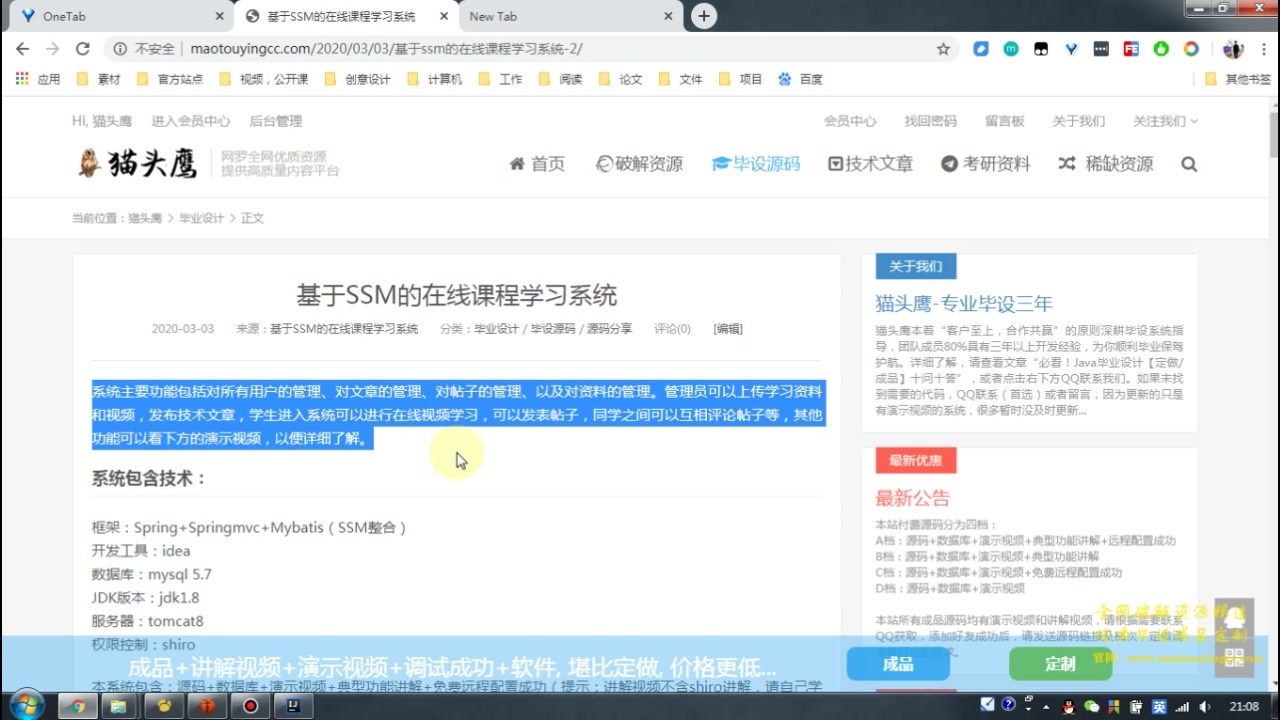Click the 定制 green button

1060,664
